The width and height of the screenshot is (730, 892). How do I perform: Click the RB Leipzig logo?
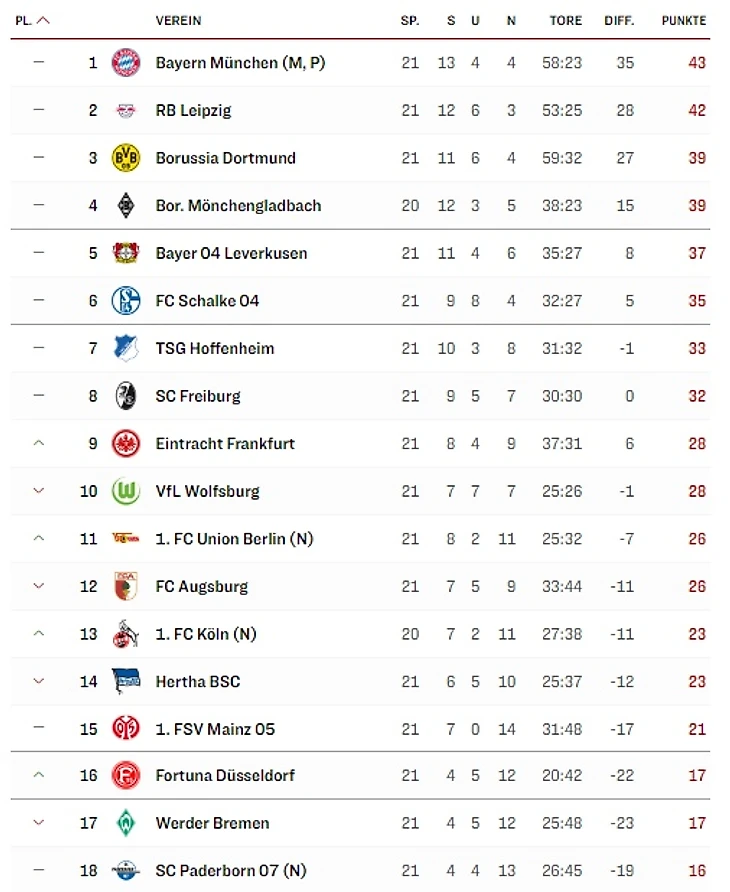[x=126, y=110]
